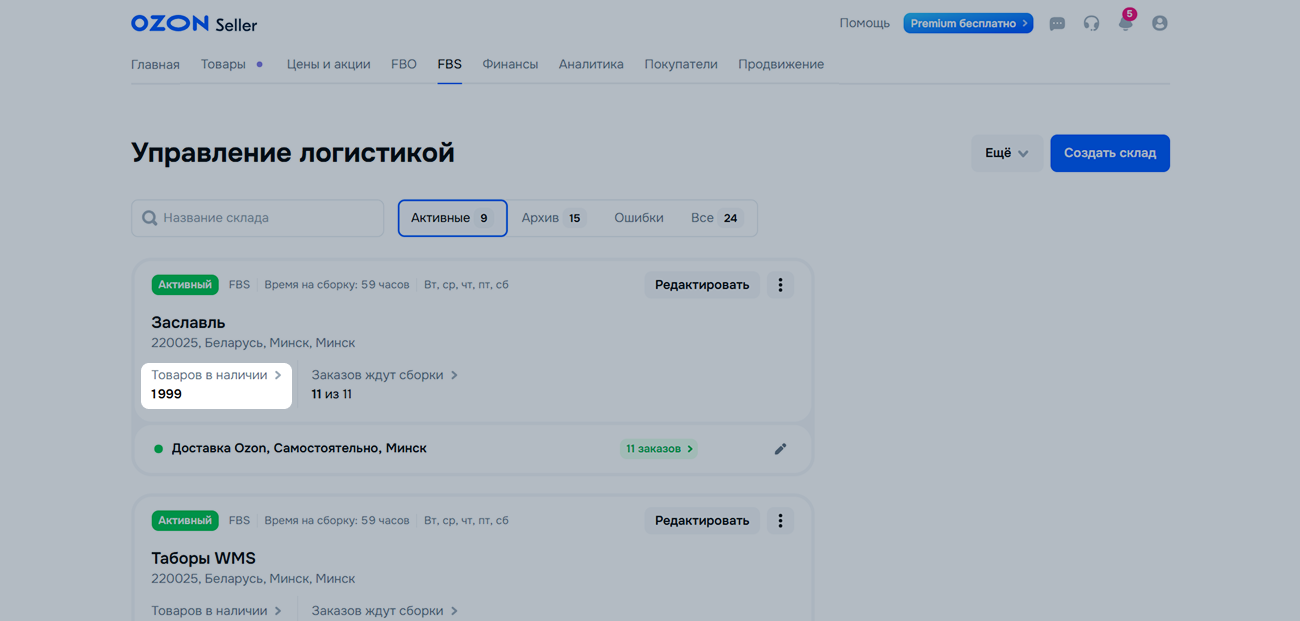Go to Цены и акции section
This screenshot has width=1300, height=621.
pyautogui.click(x=328, y=64)
